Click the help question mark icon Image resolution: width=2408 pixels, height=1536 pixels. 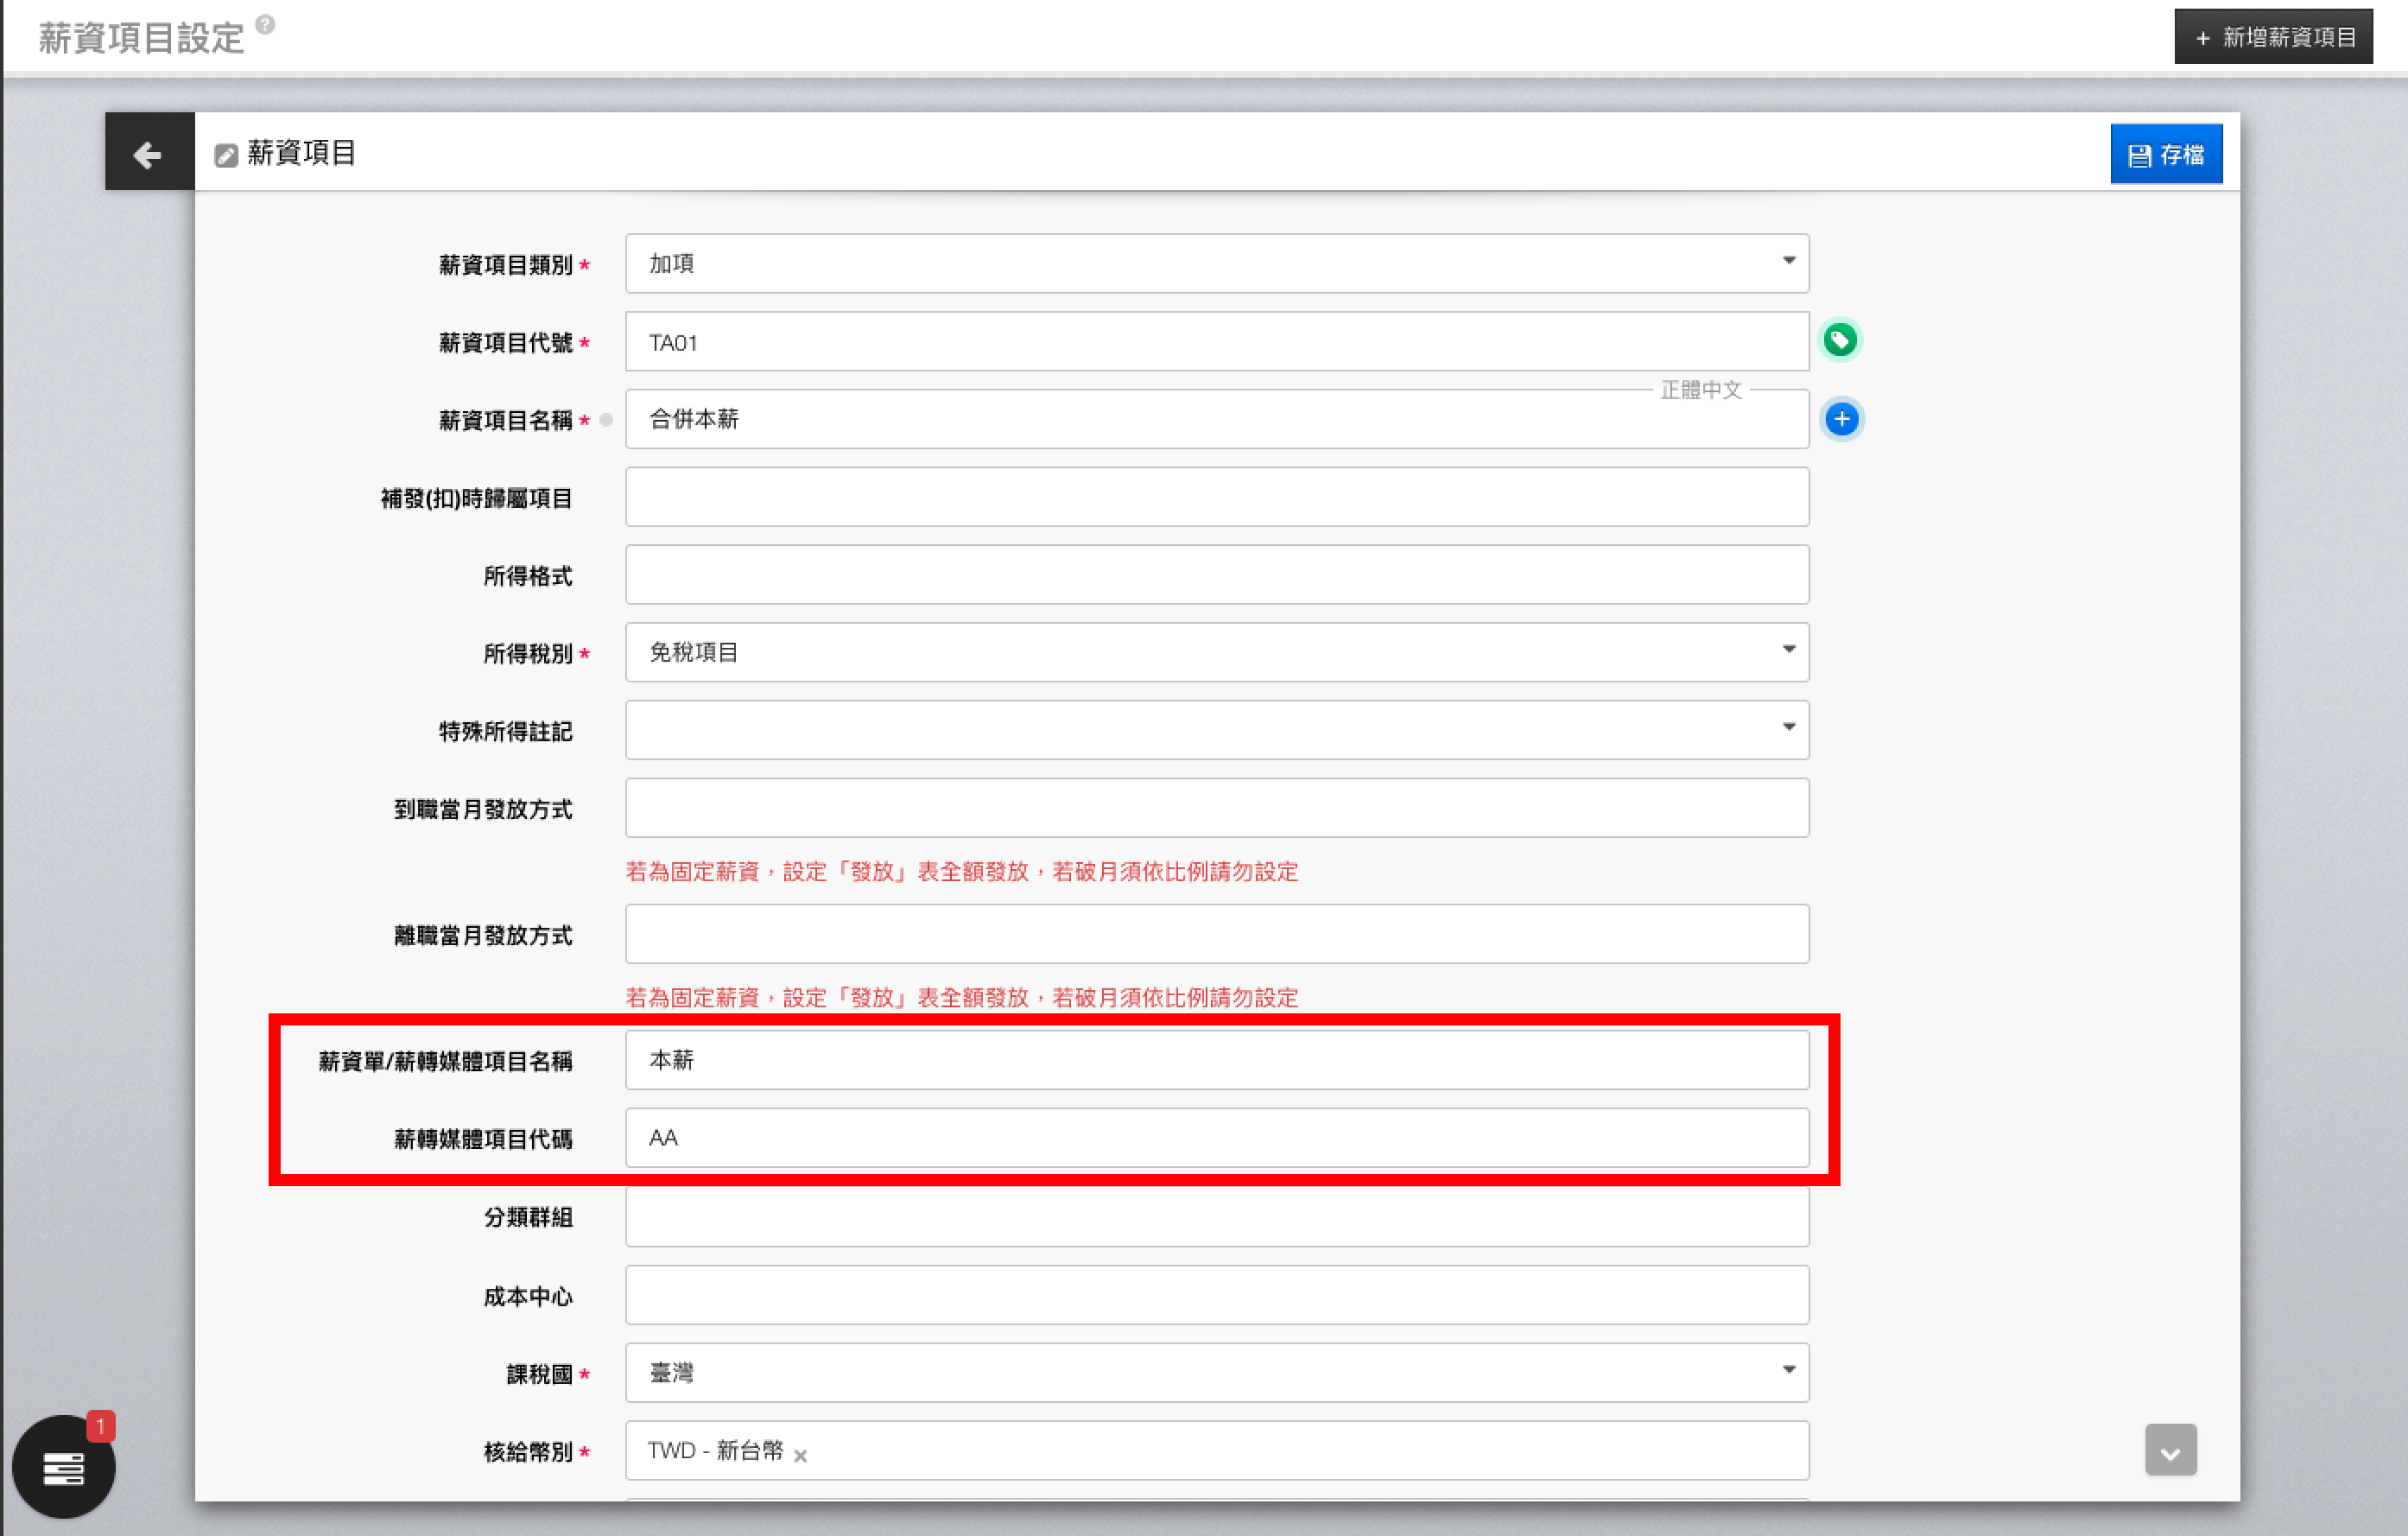pos(265,24)
